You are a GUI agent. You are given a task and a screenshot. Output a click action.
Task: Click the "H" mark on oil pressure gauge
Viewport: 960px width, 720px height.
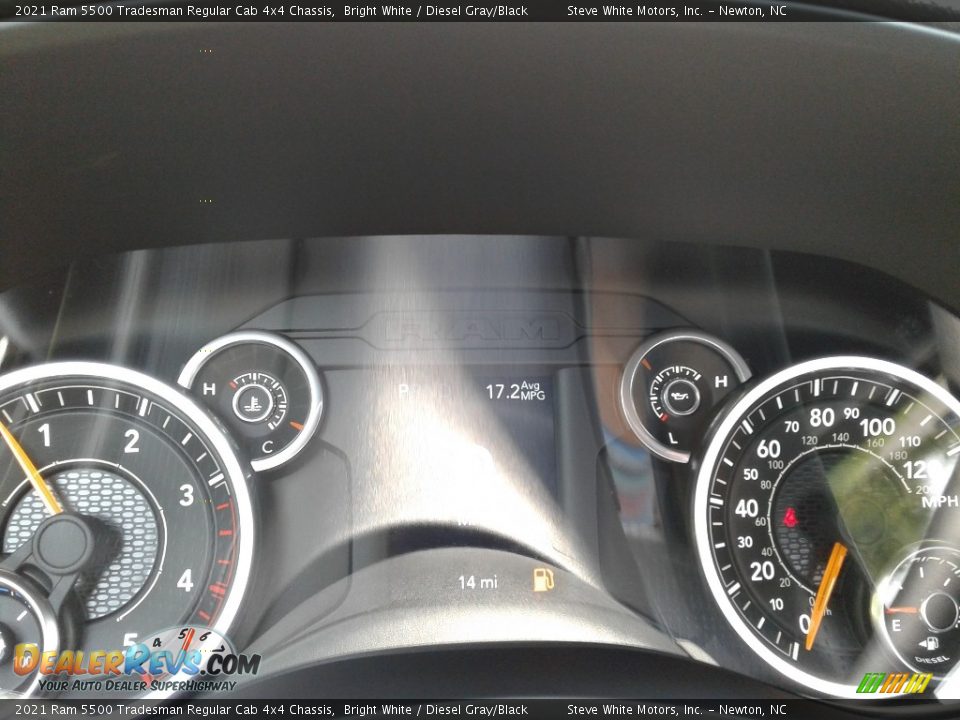pos(721,382)
